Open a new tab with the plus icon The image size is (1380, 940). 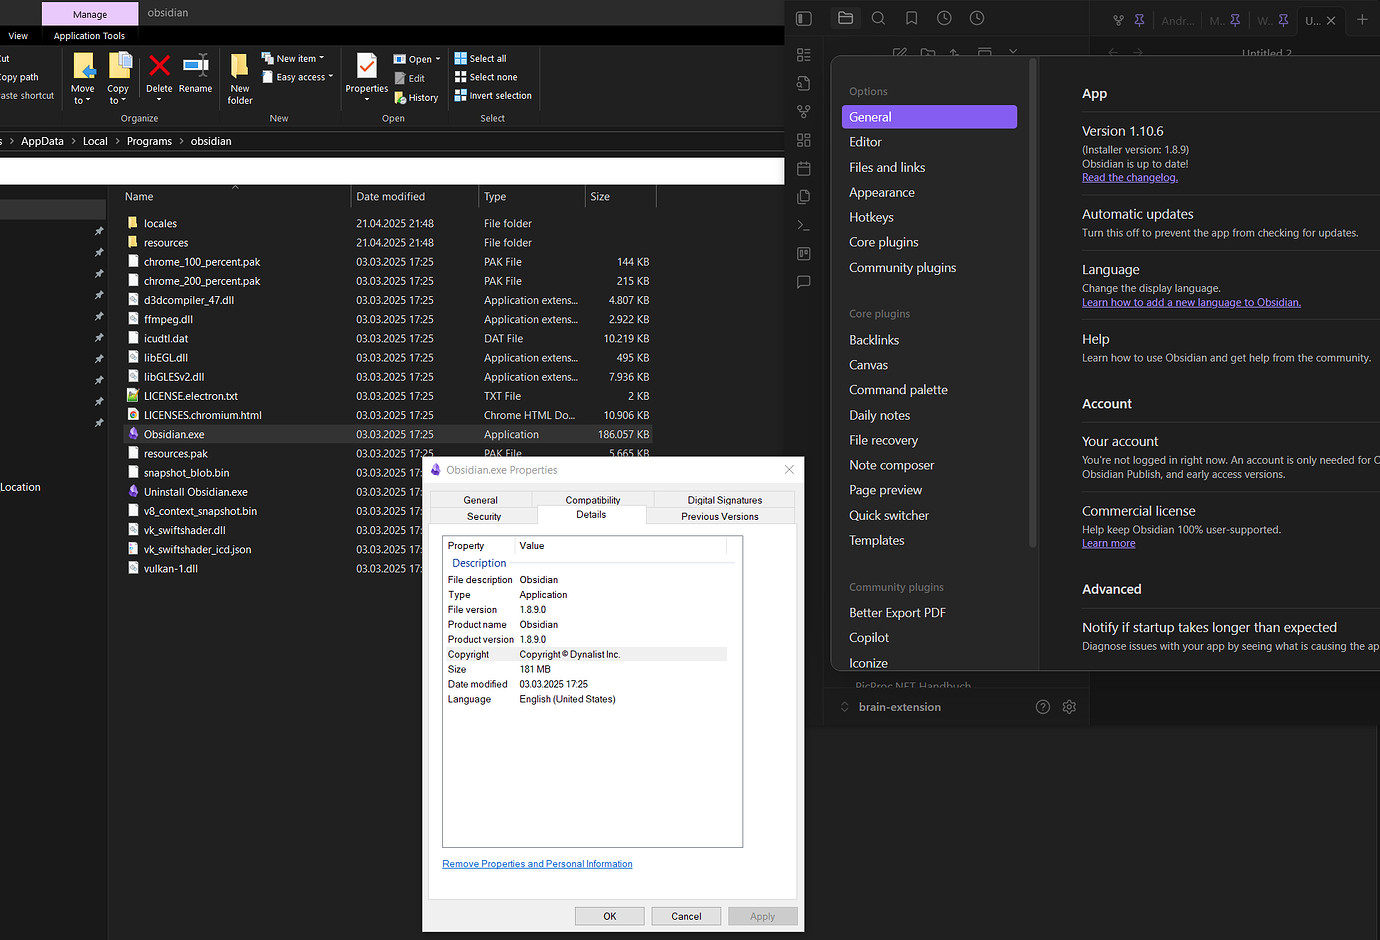tap(1362, 20)
